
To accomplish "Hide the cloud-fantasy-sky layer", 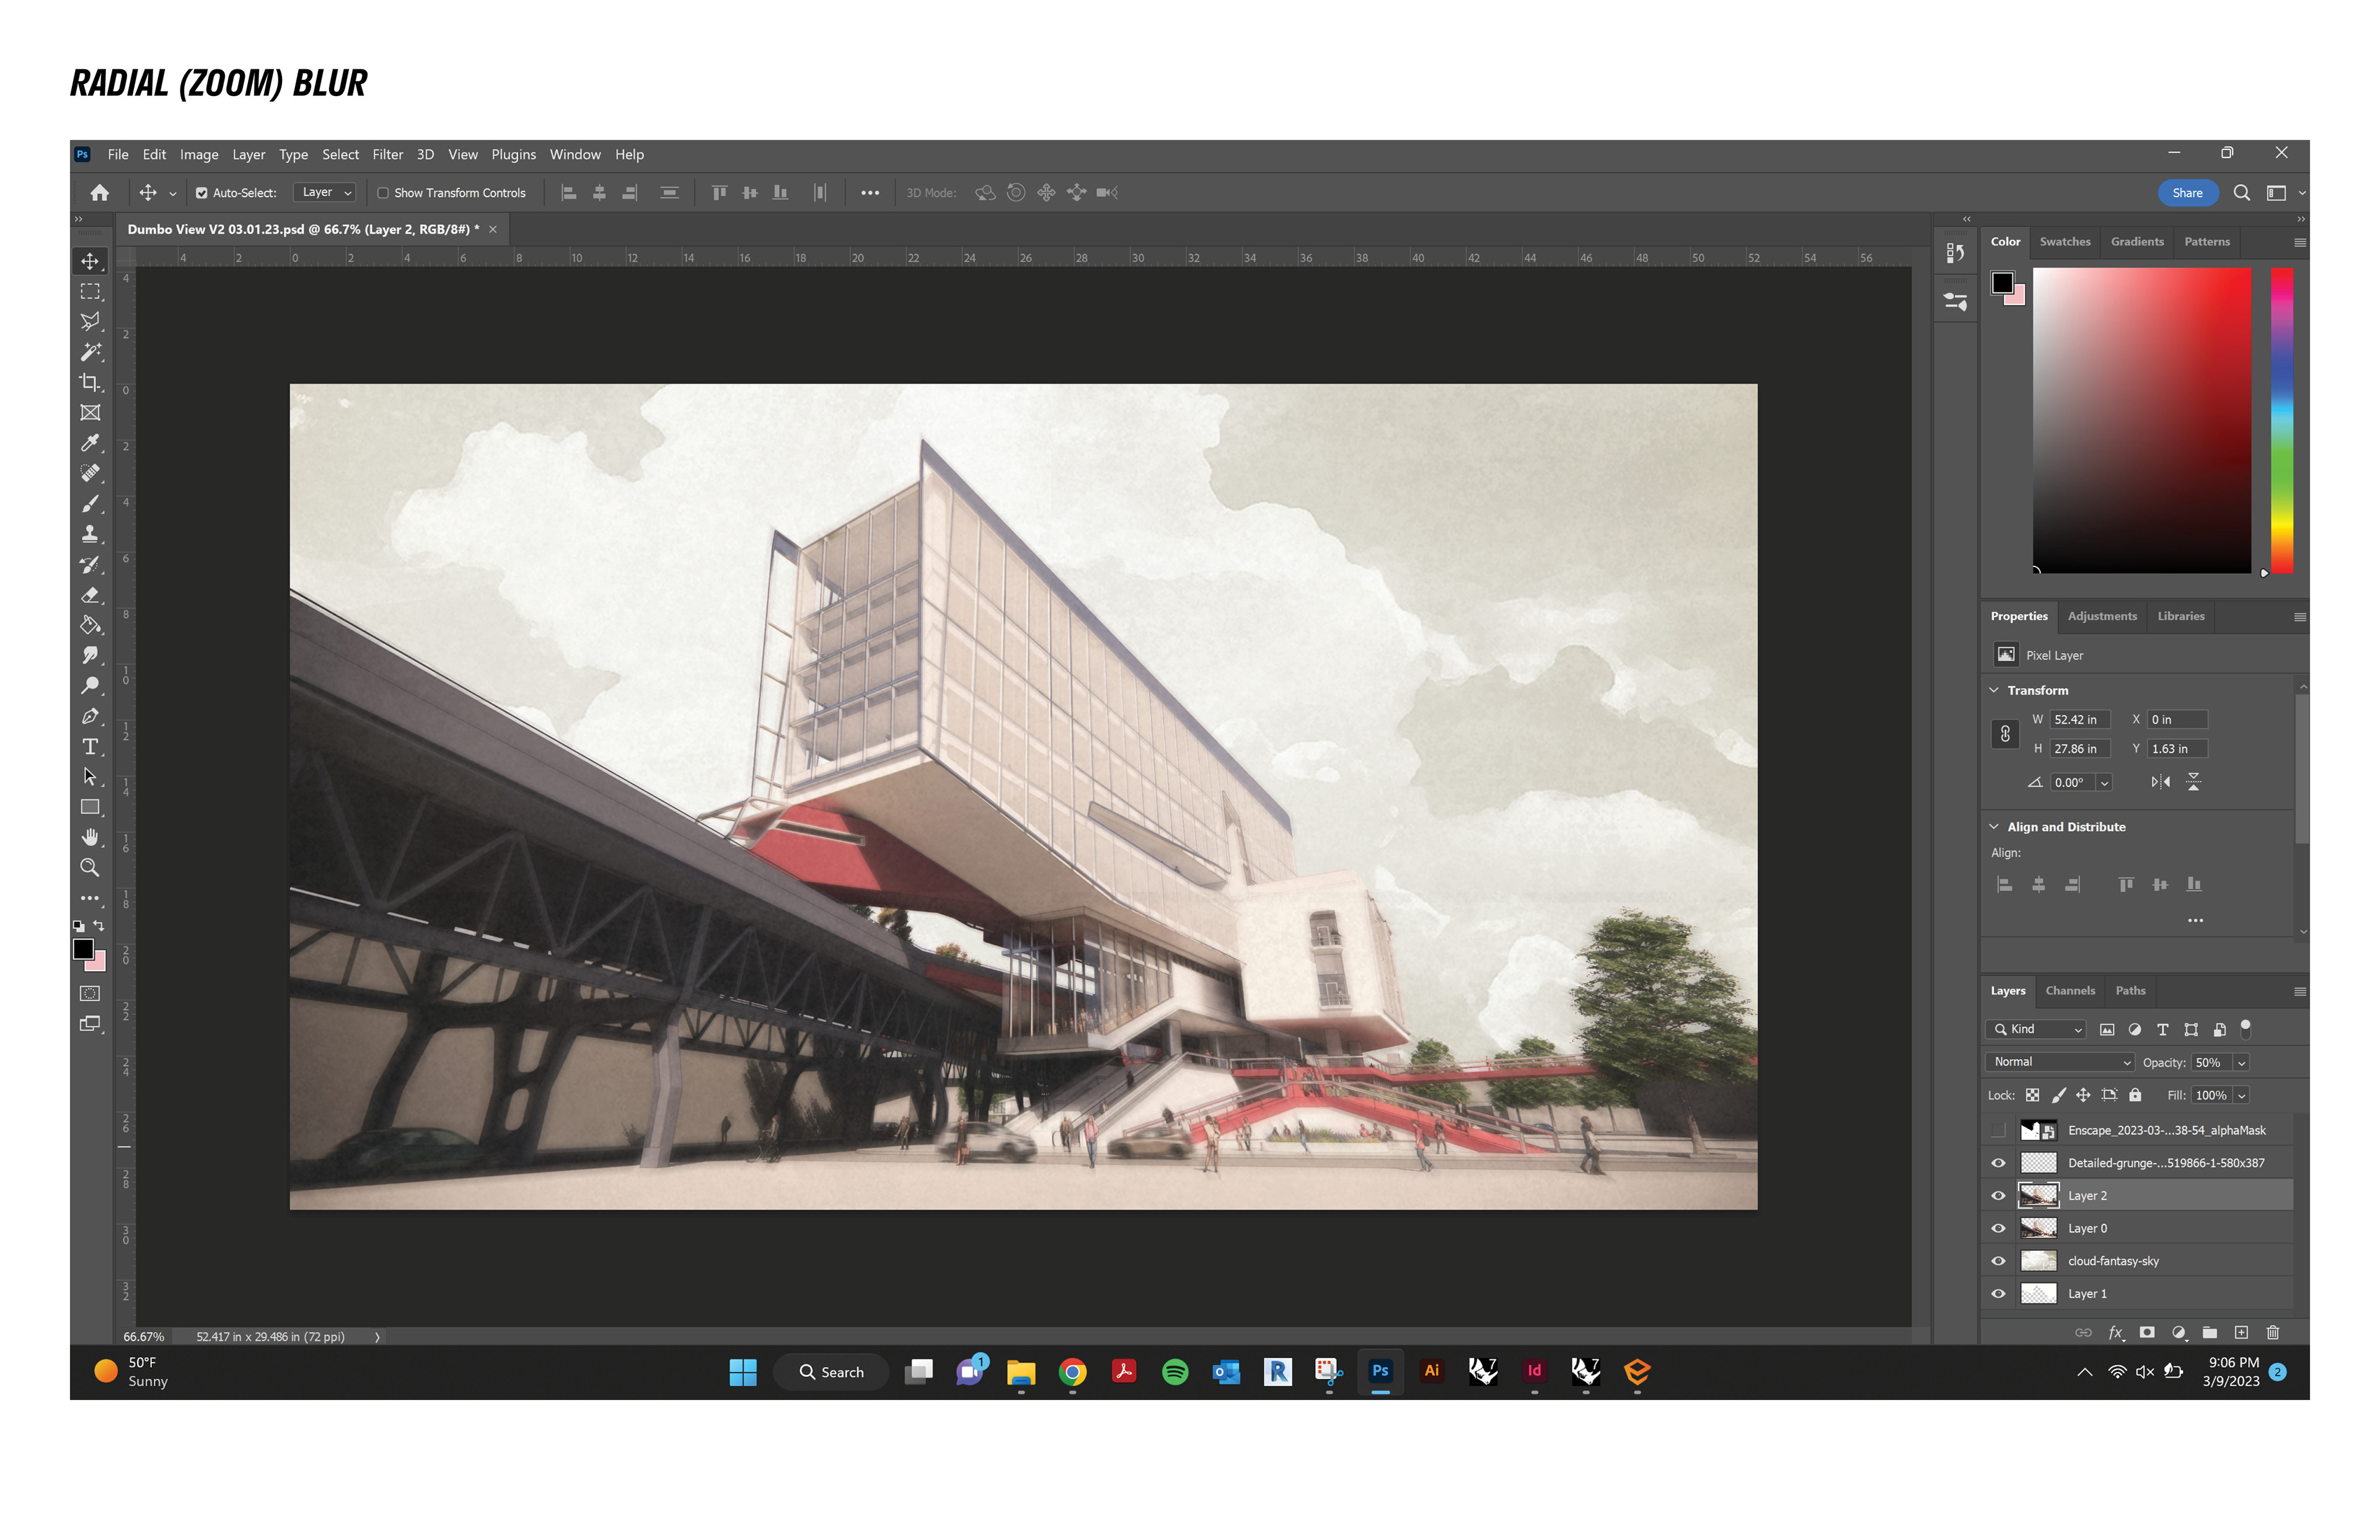I will pyautogui.click(x=1998, y=1261).
